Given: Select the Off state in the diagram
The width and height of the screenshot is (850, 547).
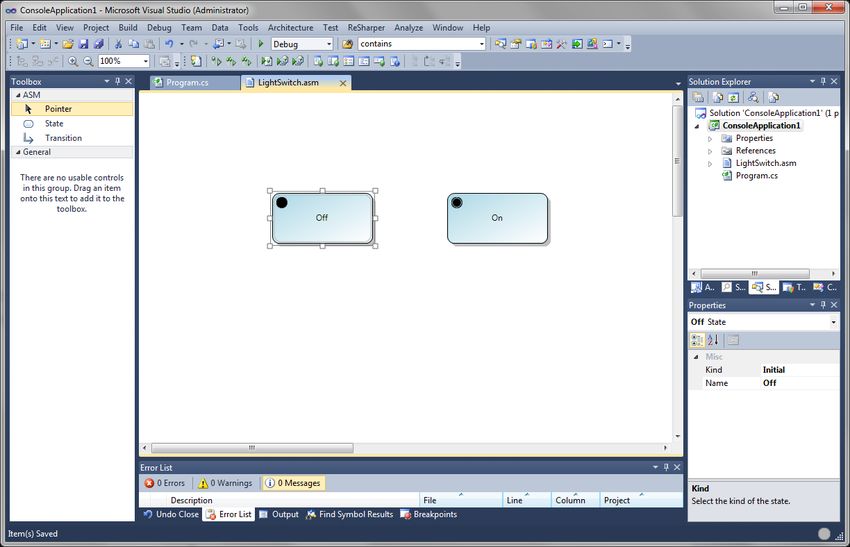Looking at the screenshot, I should (x=323, y=218).
